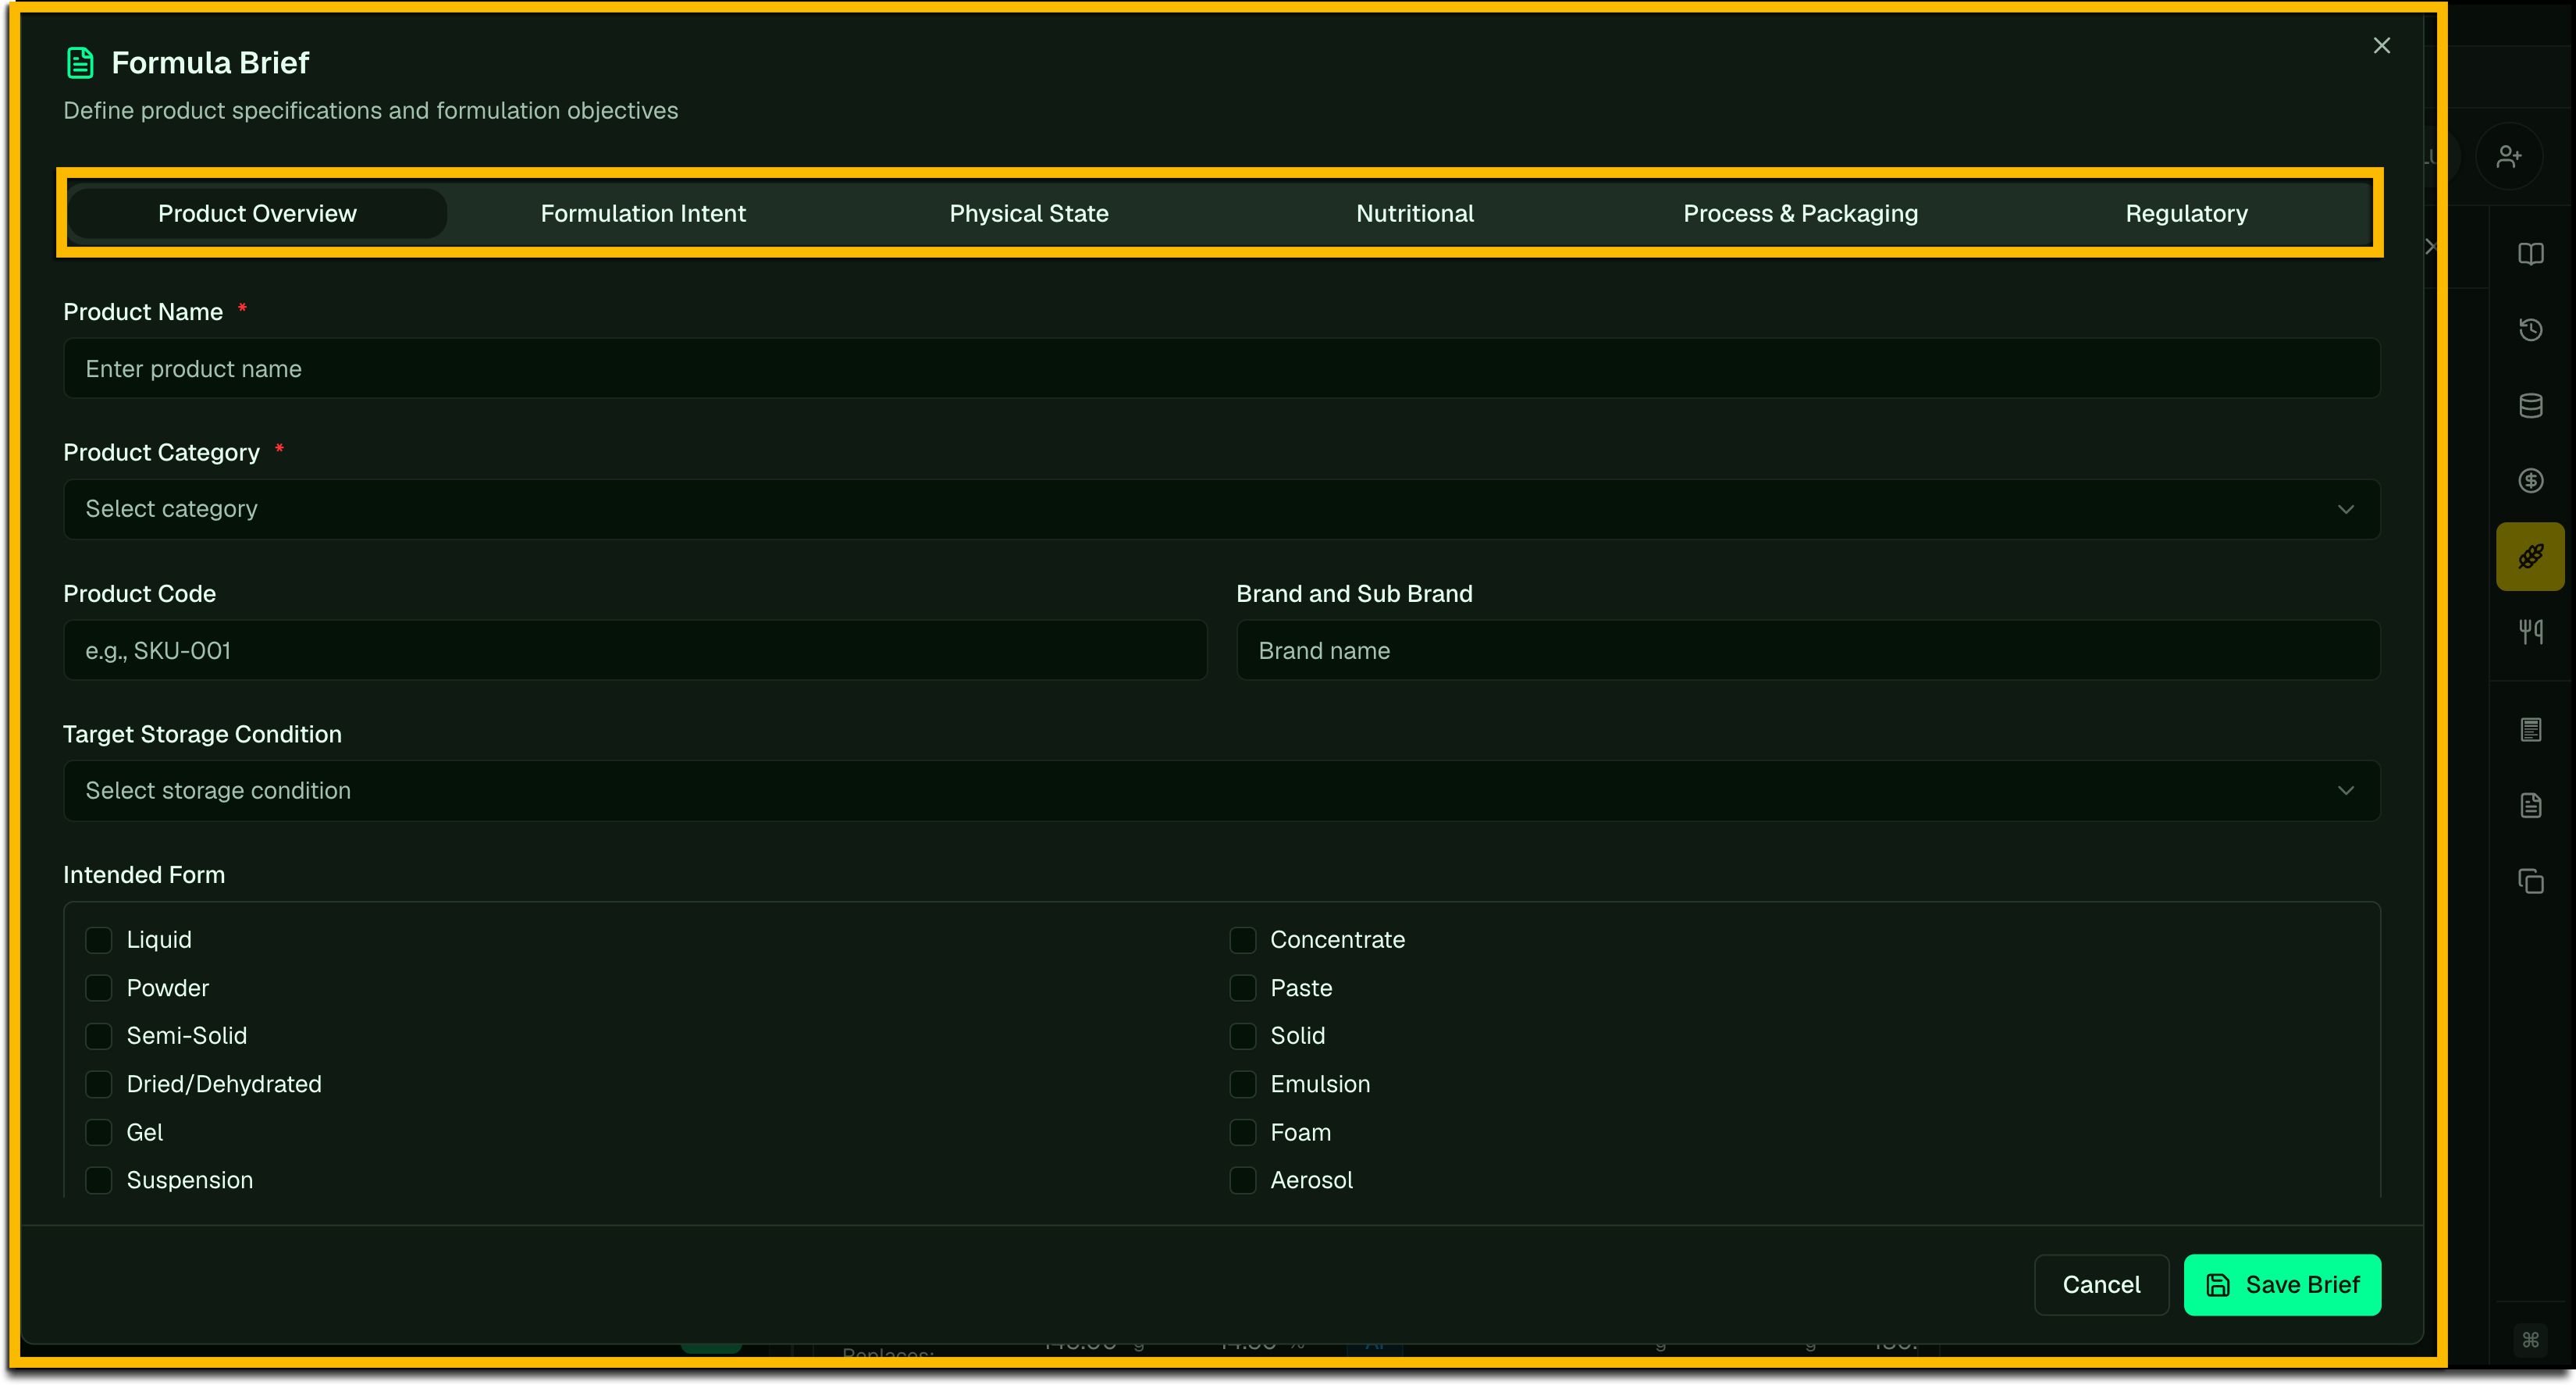
Task: Open the dollar cost icon in sidebar
Action: tap(2530, 481)
